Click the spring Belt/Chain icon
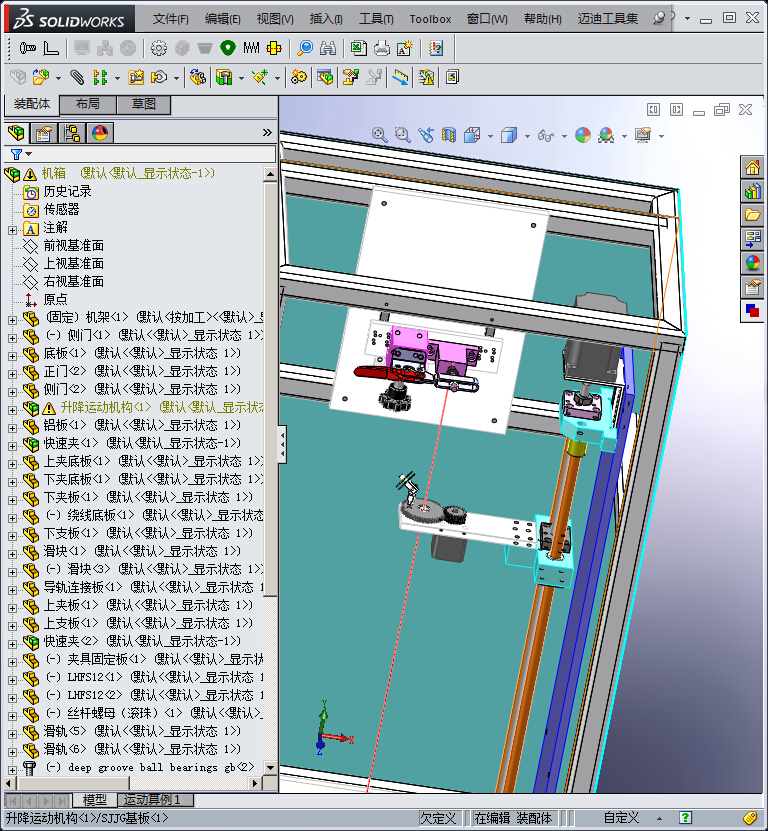 (251, 48)
